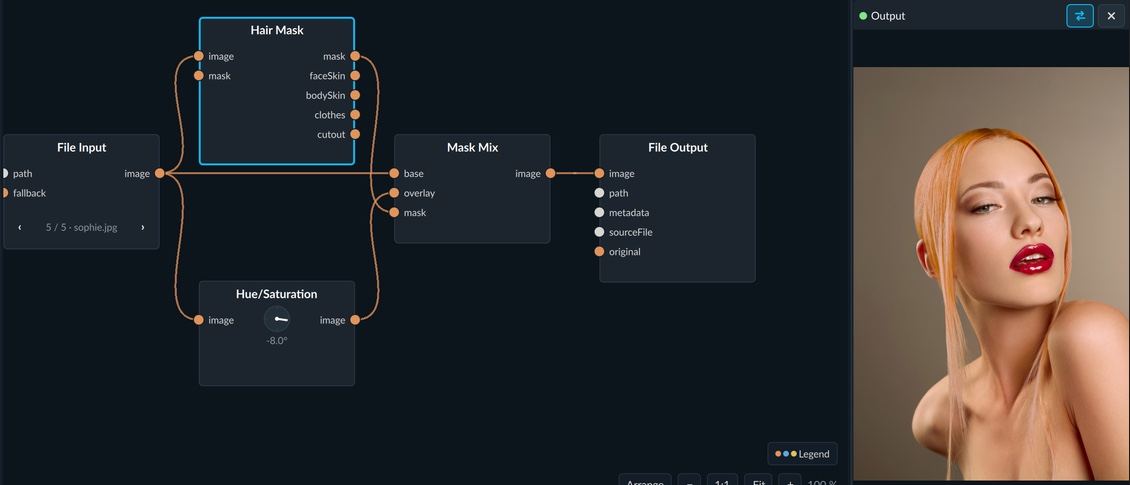Select the Mask Mix node title
The height and width of the screenshot is (485, 1130).
pyautogui.click(x=472, y=147)
